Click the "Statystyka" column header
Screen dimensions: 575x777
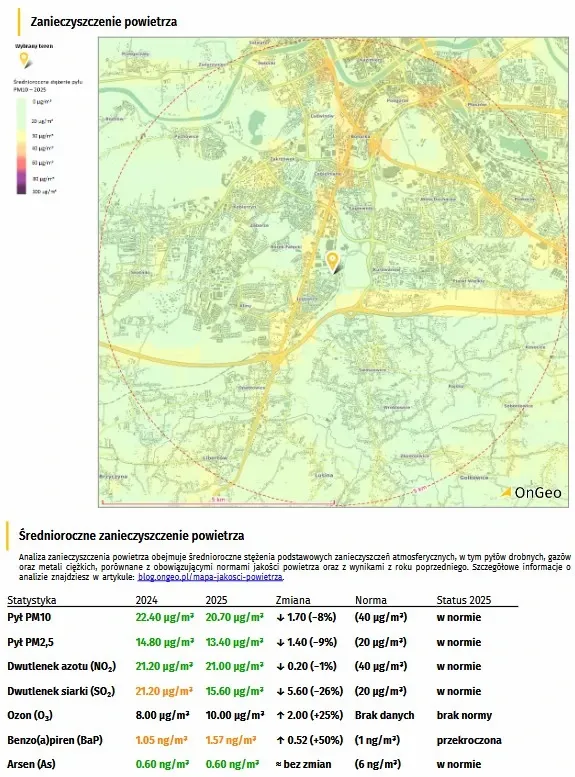[x=32, y=600]
